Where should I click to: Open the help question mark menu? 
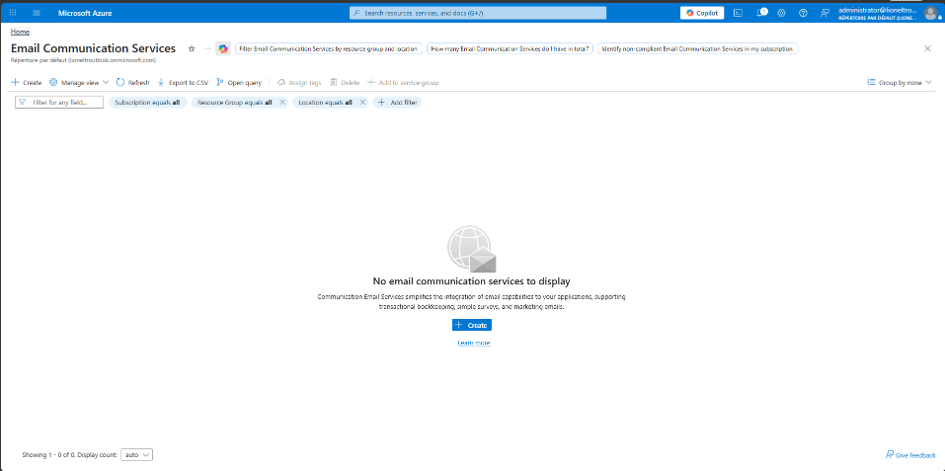coord(803,13)
